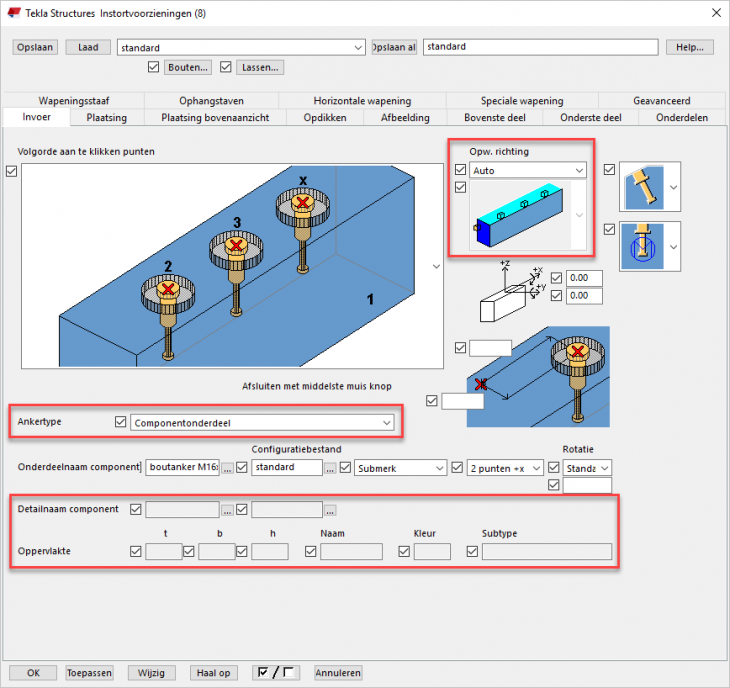The width and height of the screenshot is (730, 688).
Task: Click the Toepassen button
Action: 90,673
